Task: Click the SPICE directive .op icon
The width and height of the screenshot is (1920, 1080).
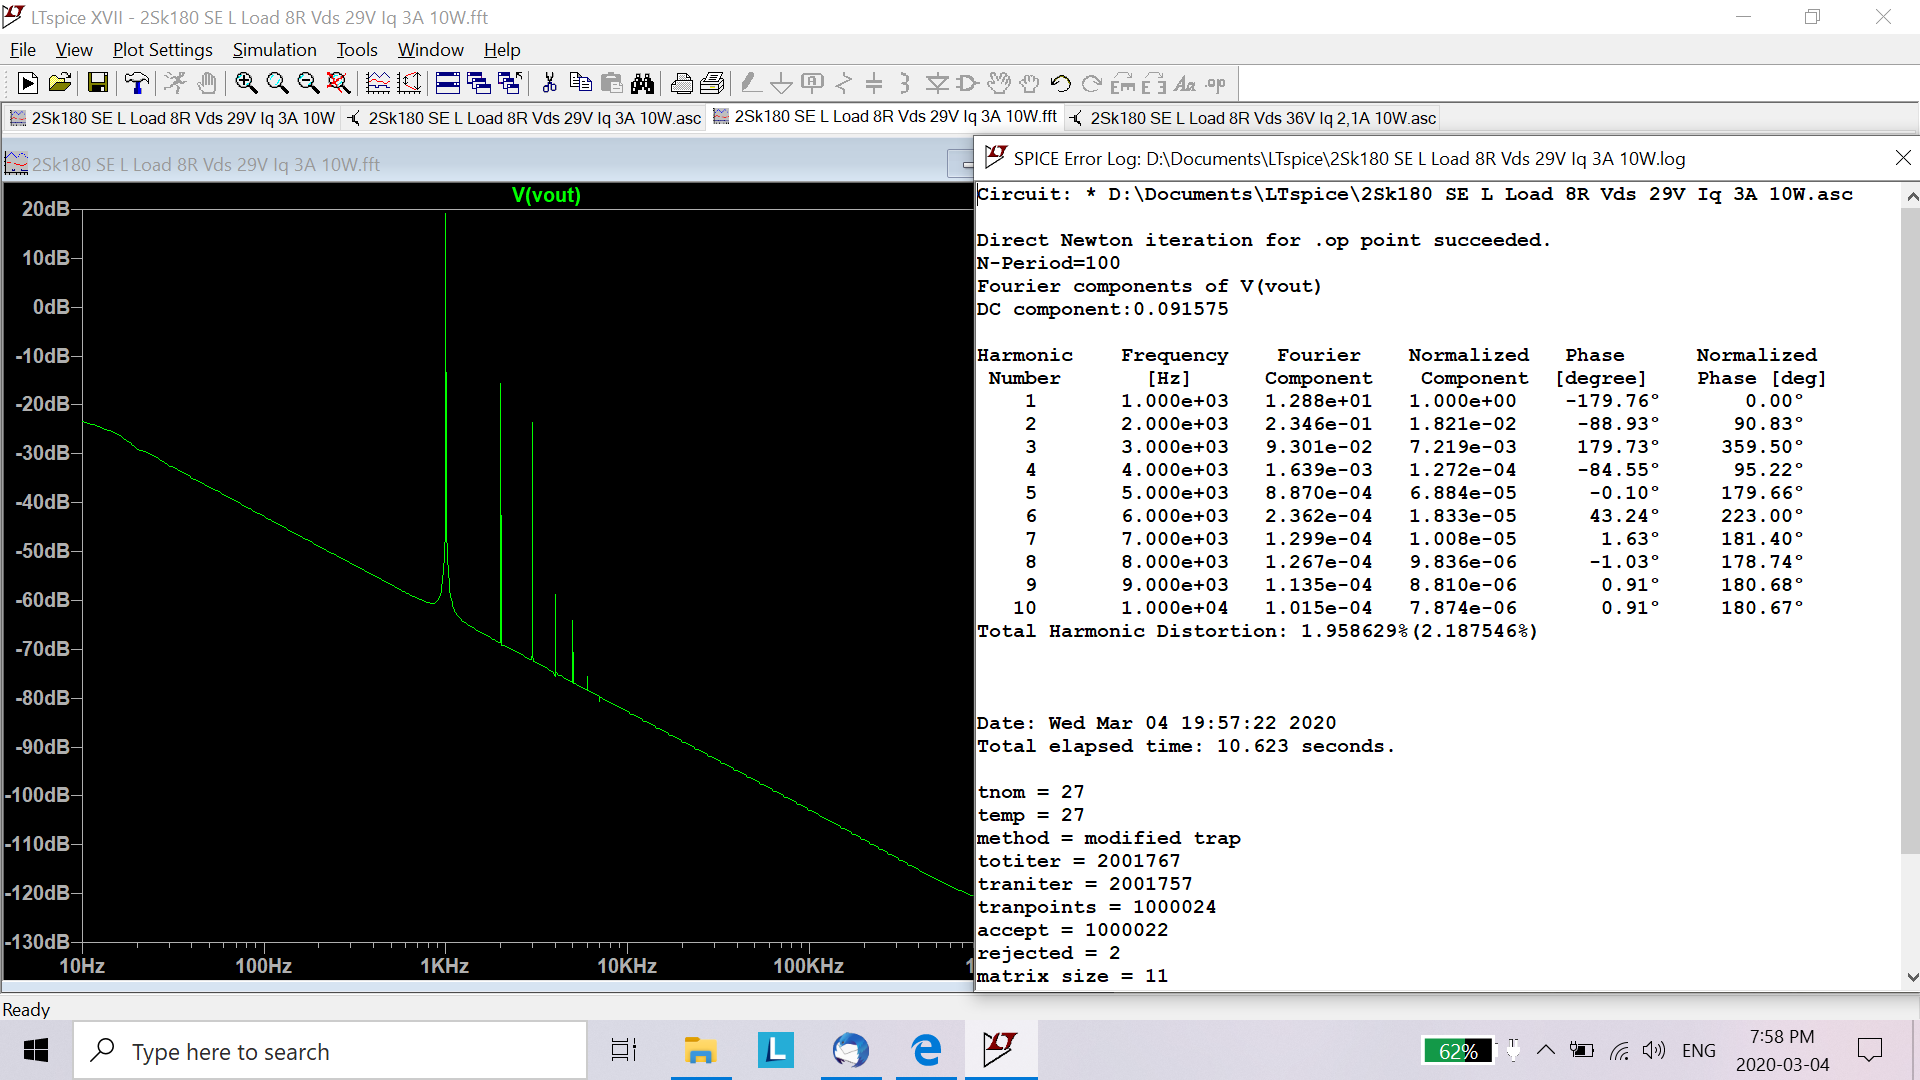Action: point(1216,84)
